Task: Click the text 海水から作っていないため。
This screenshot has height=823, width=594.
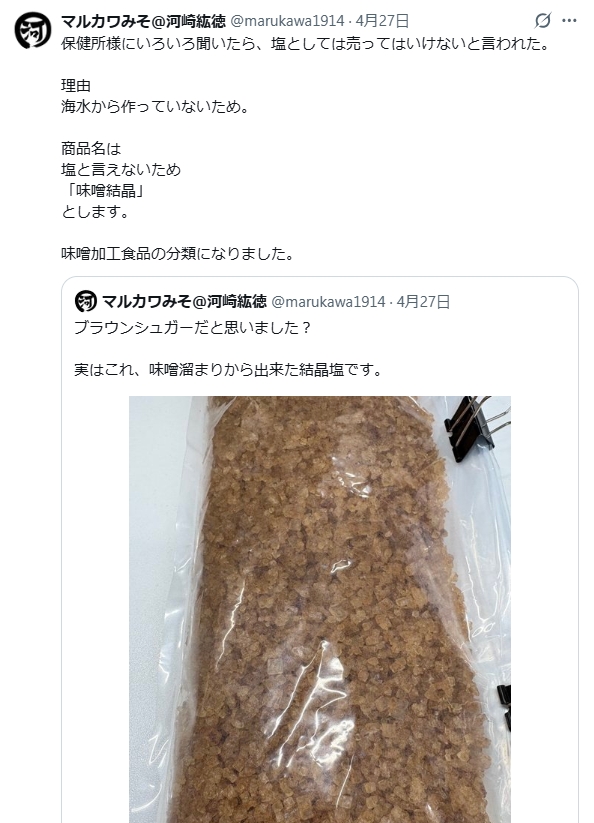Action: click(155, 107)
